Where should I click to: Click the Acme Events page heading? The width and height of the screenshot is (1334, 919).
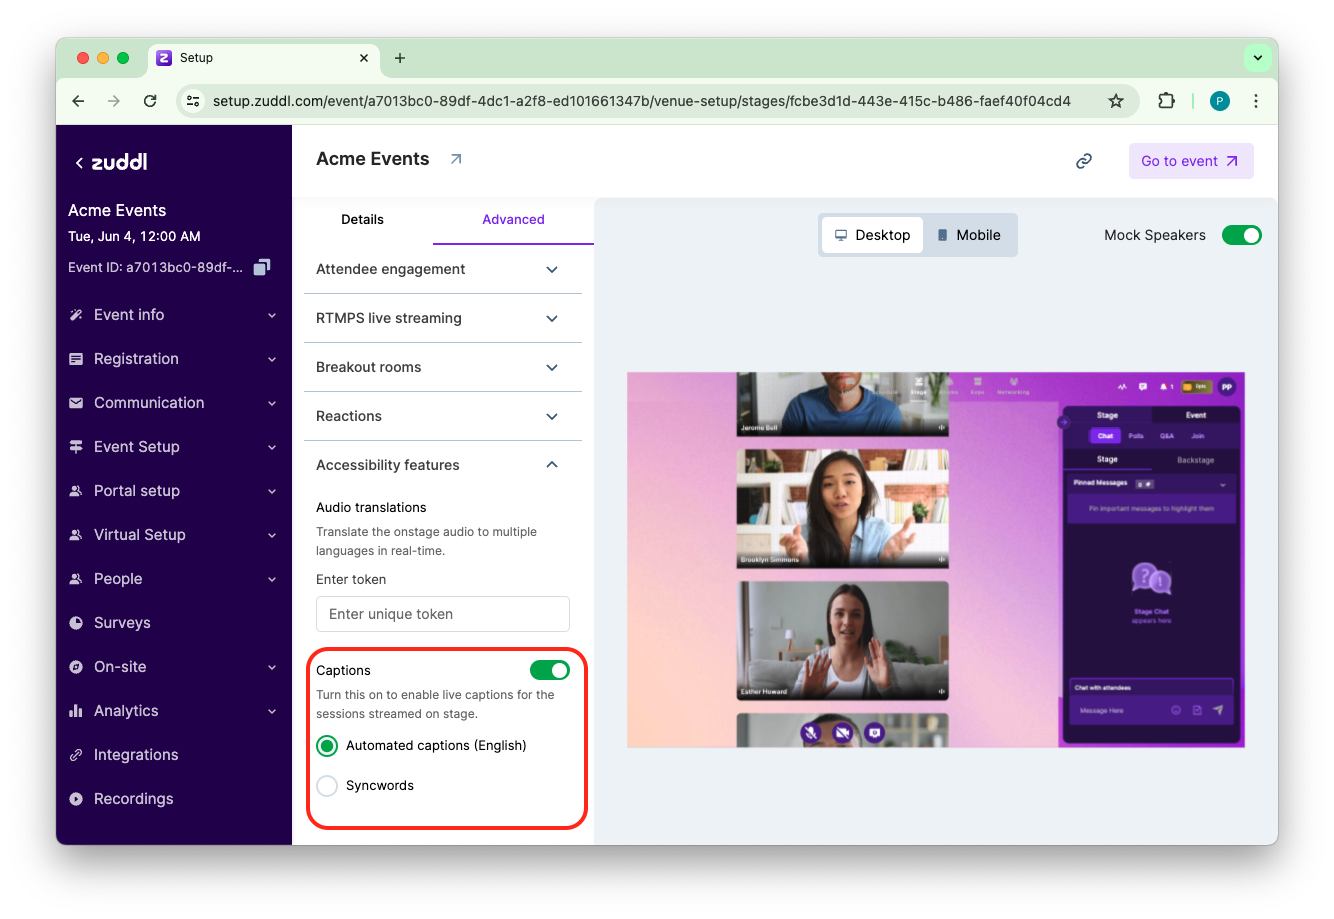pyautogui.click(x=373, y=159)
